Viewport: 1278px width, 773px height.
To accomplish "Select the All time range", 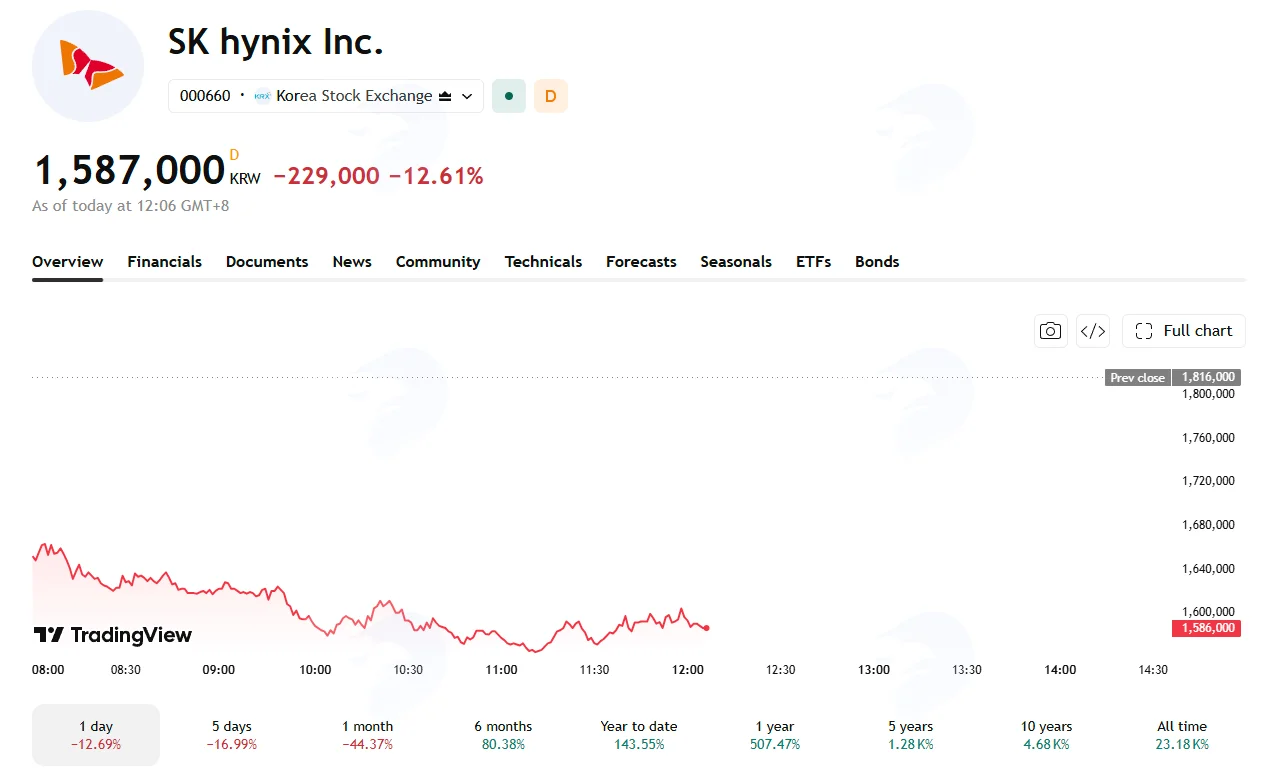I will pyautogui.click(x=1182, y=735).
